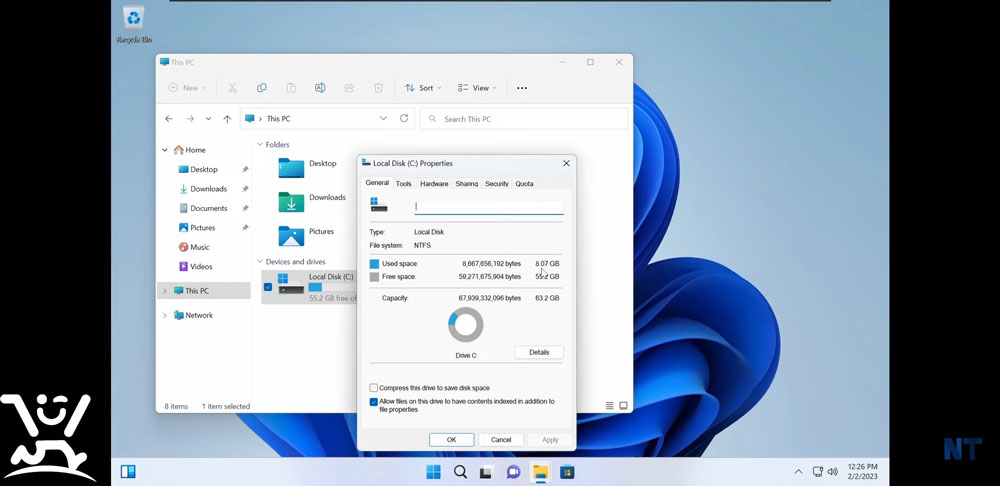Click the drive label text field
The image size is (1000, 486).
coord(489,207)
